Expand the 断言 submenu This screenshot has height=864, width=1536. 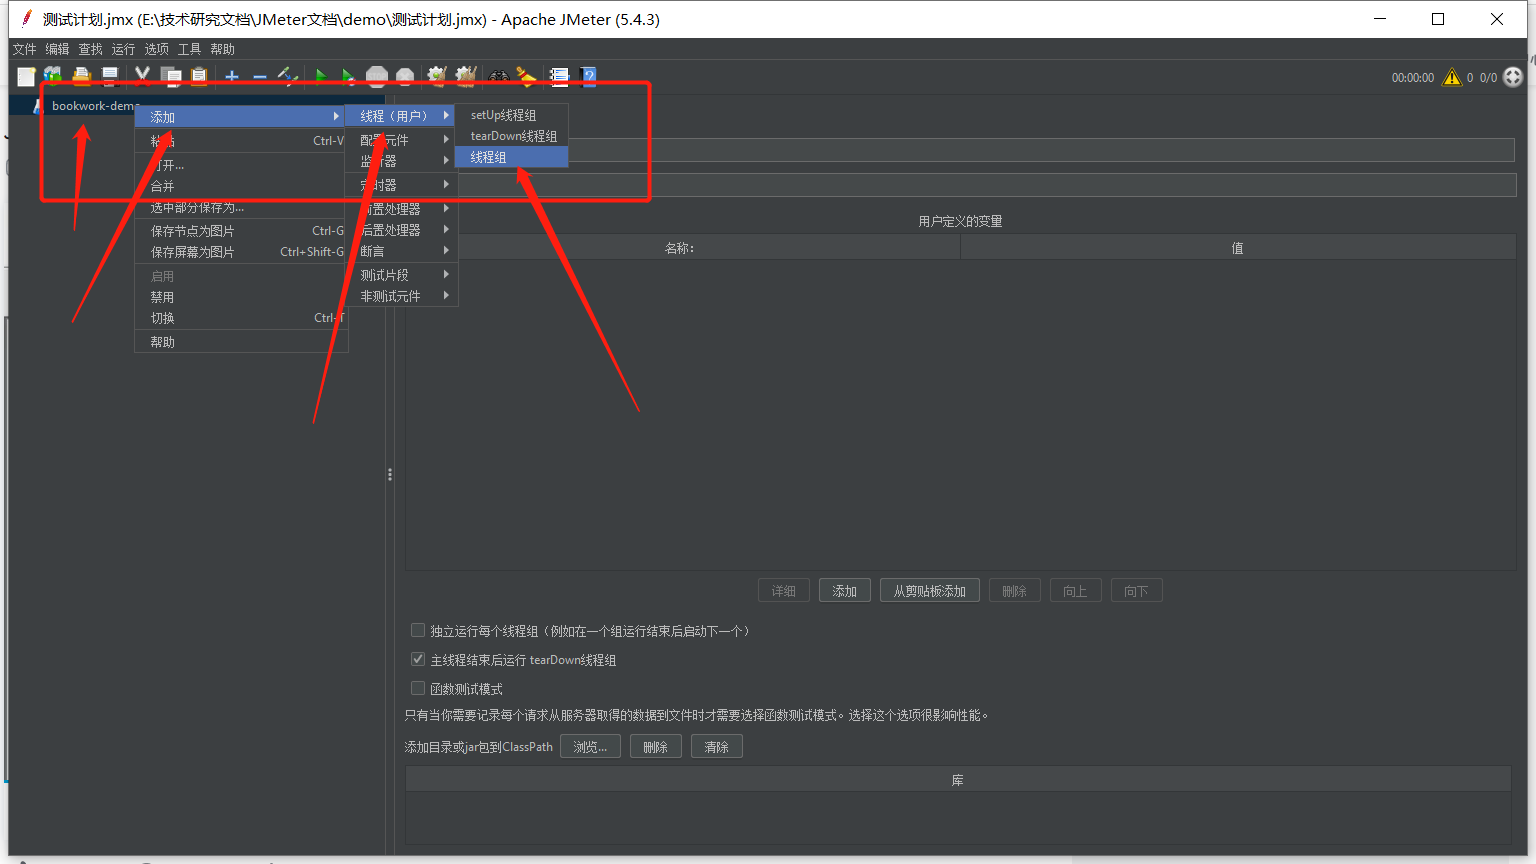pyautogui.click(x=401, y=251)
